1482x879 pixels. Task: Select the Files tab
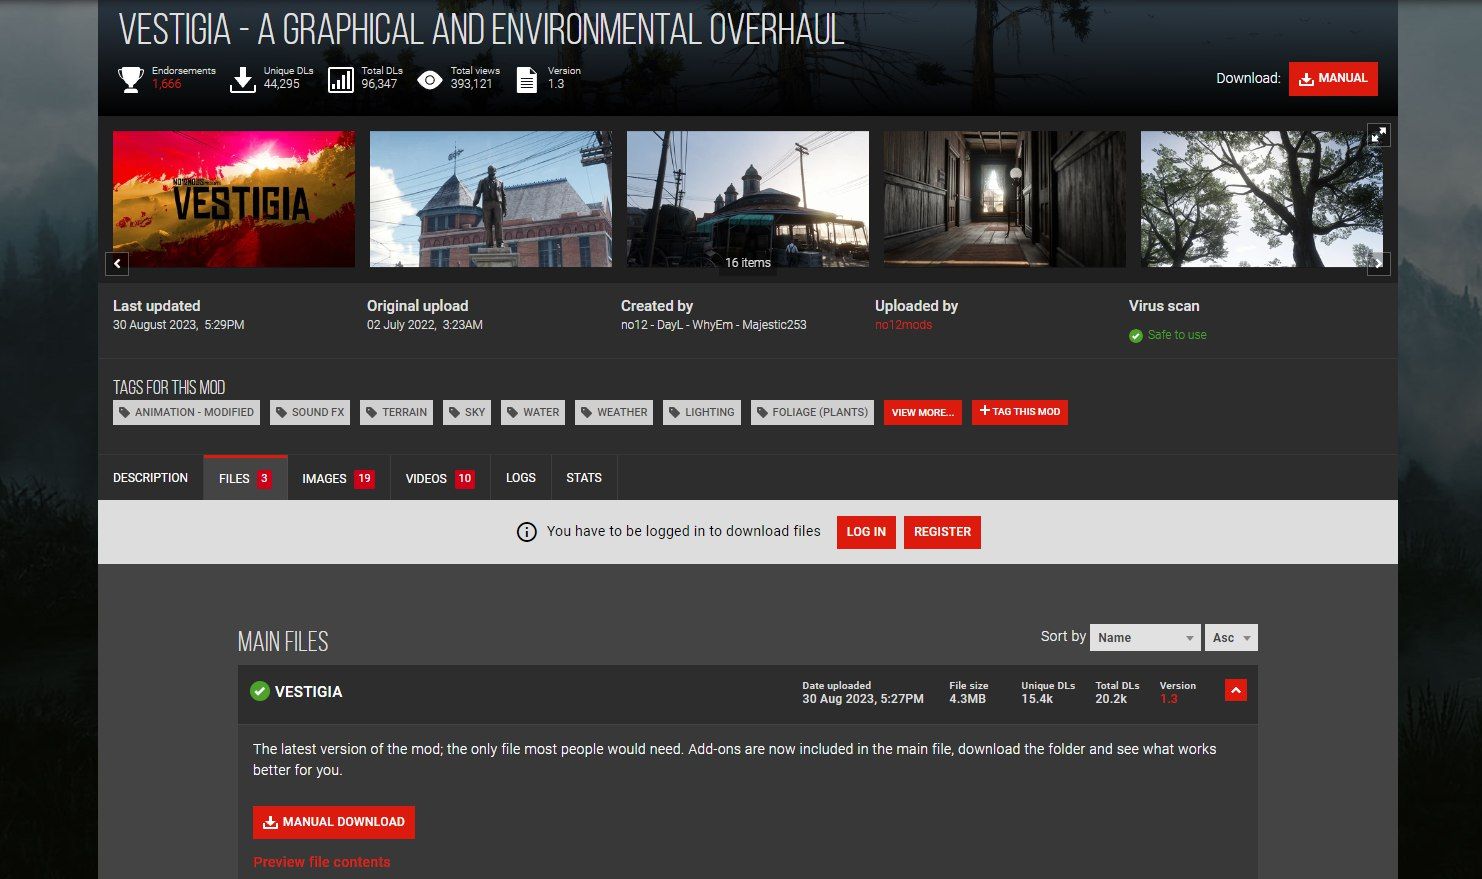point(245,478)
